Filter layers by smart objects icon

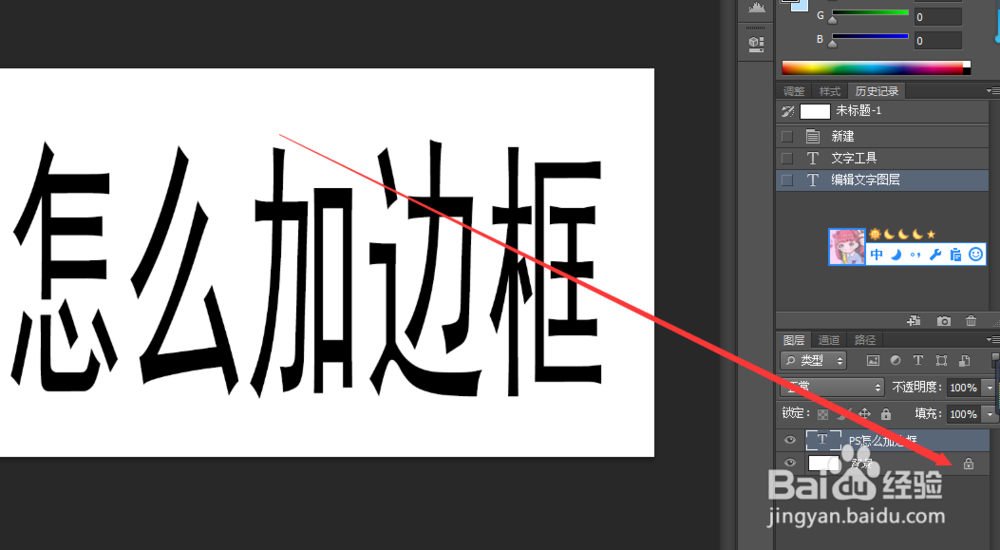[964, 360]
